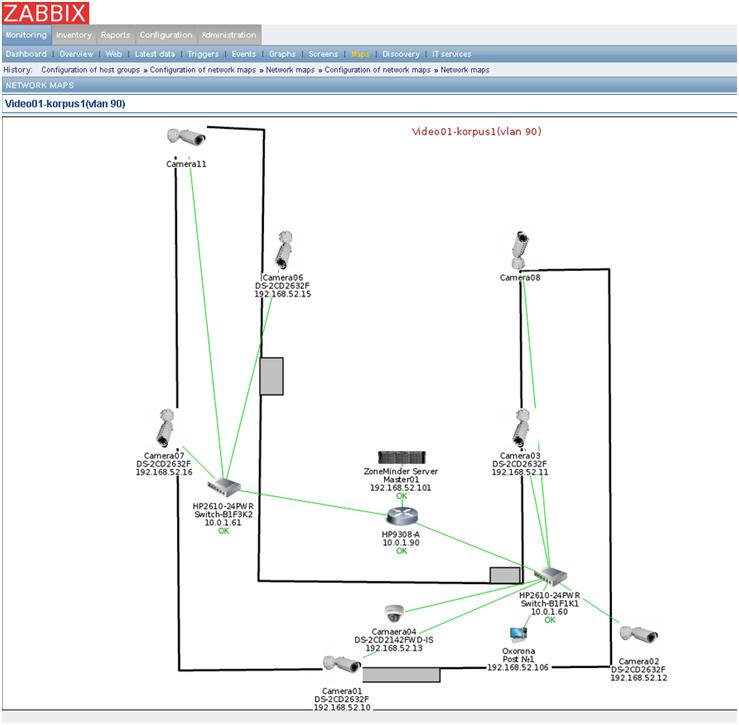The image size is (739, 725).
Task: Select the Web submenu item
Action: tap(114, 54)
